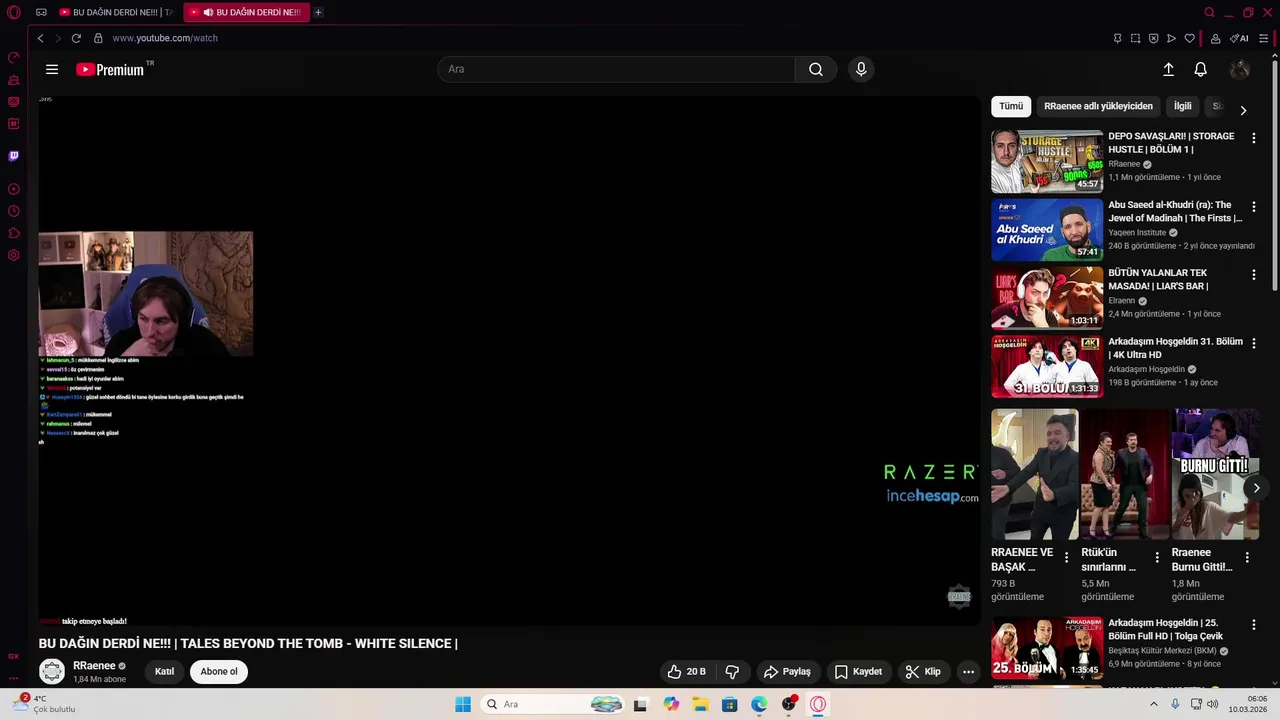Viewport: 1280px width, 720px height.
Task: Open LIAR'S BAR video thumbnail
Action: coord(1047,297)
